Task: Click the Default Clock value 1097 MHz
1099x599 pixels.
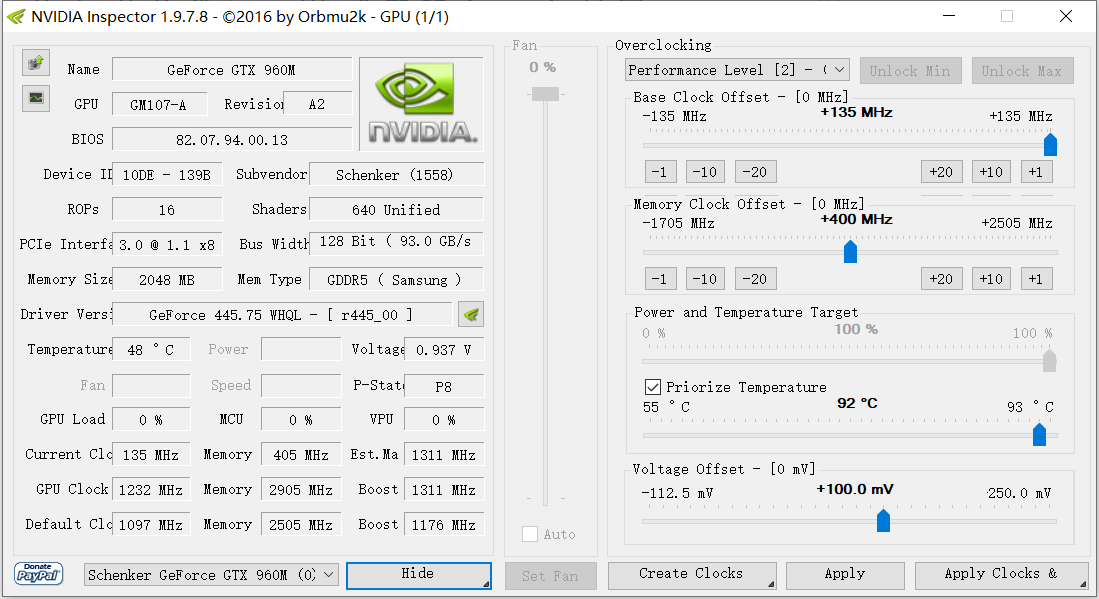Action: coord(151,525)
